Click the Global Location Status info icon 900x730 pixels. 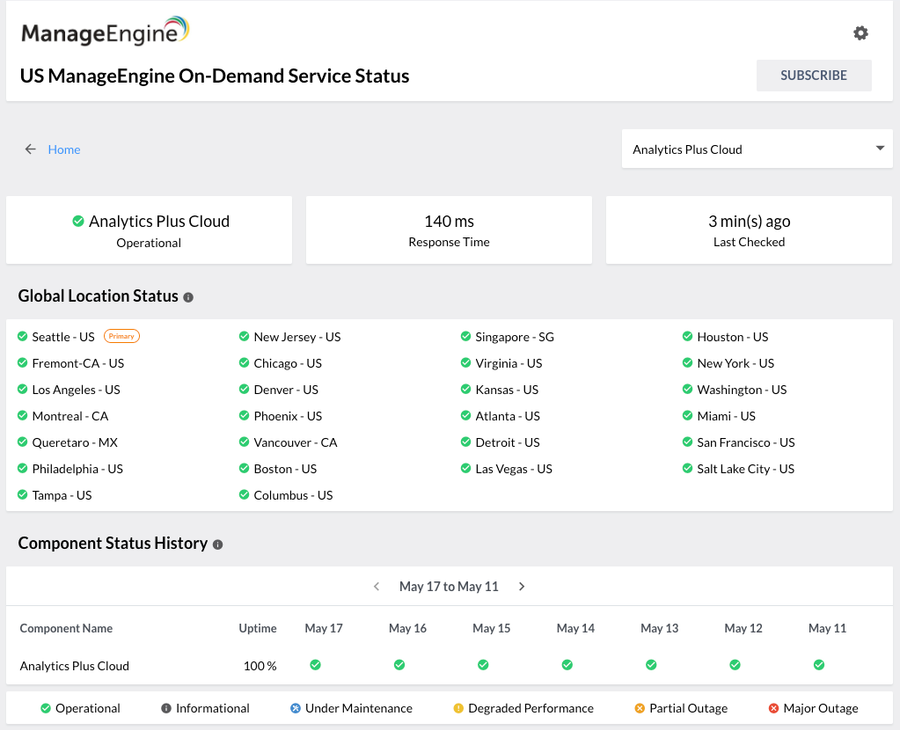(x=188, y=297)
